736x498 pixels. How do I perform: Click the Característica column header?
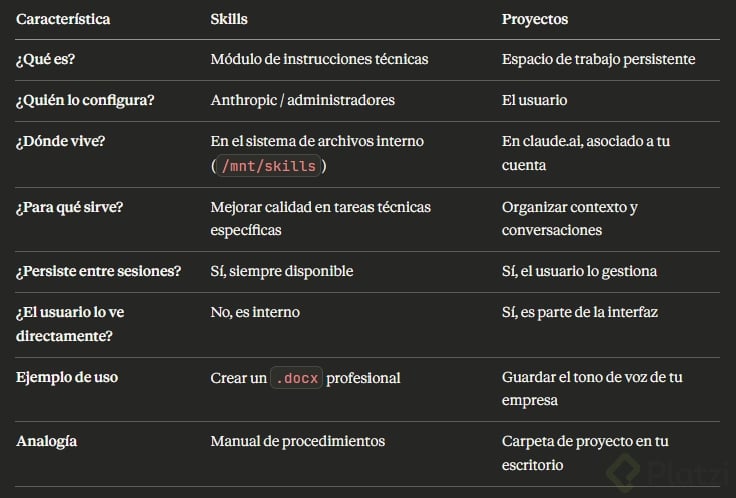tap(63, 19)
